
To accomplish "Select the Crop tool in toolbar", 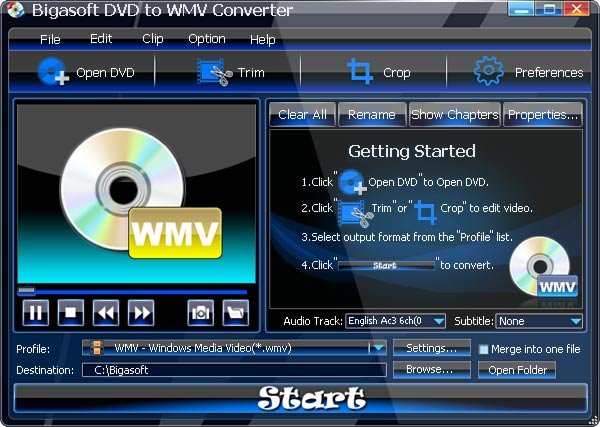I will tap(360, 71).
